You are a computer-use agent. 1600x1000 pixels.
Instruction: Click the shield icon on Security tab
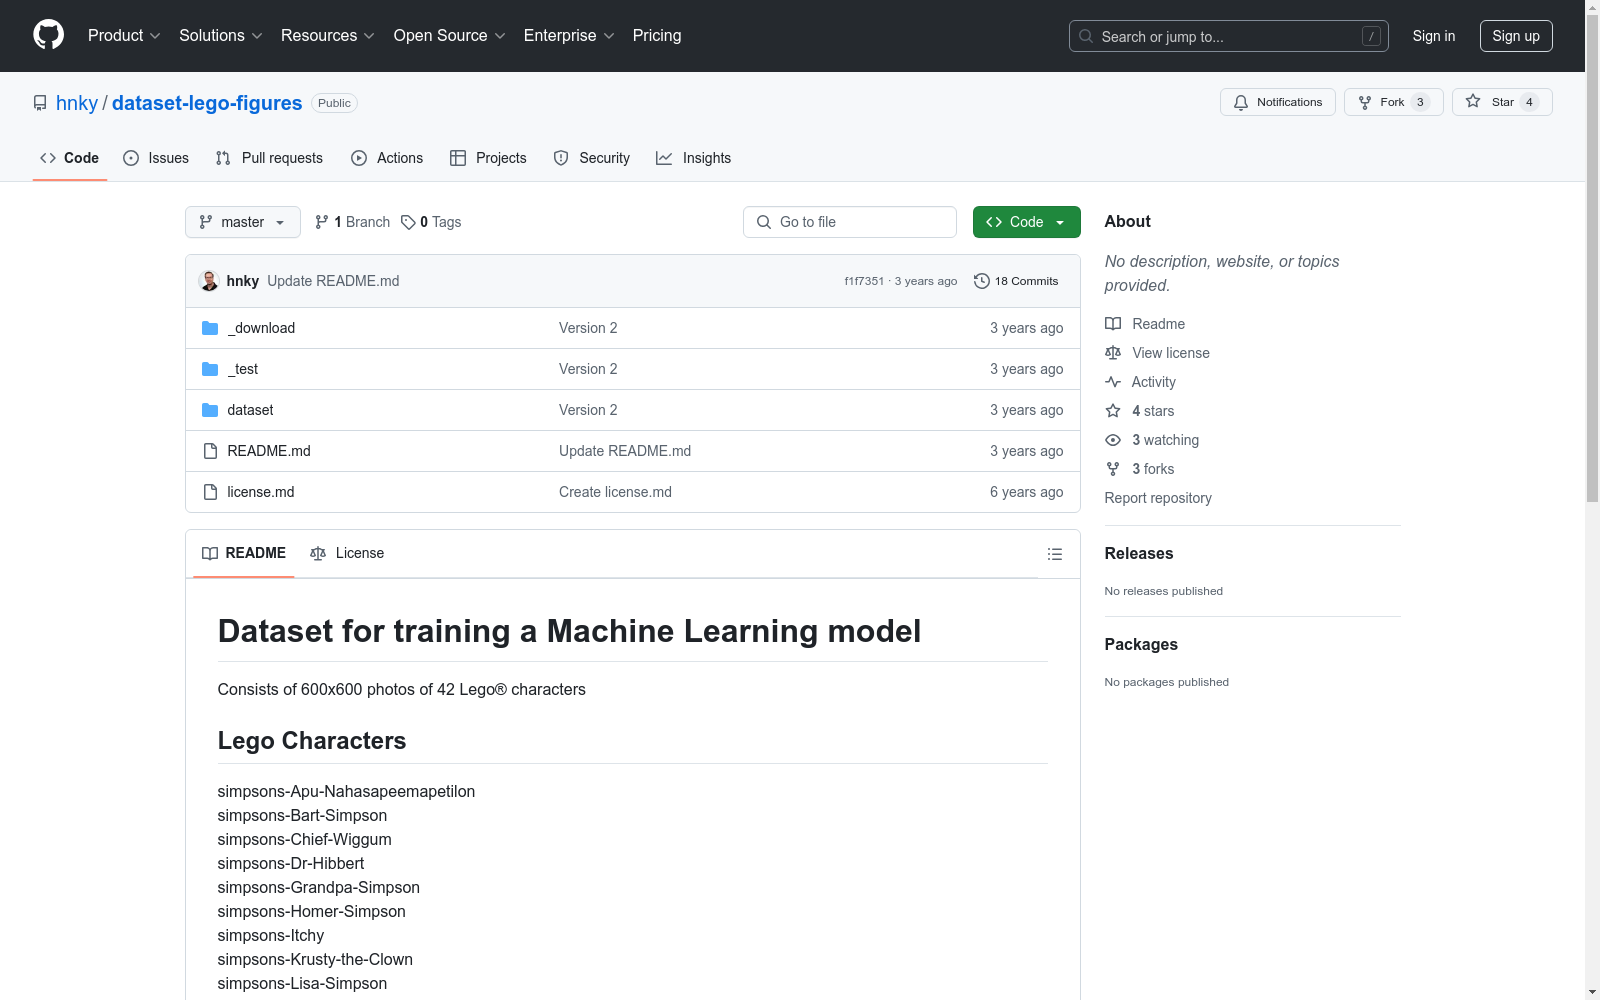pyautogui.click(x=561, y=158)
